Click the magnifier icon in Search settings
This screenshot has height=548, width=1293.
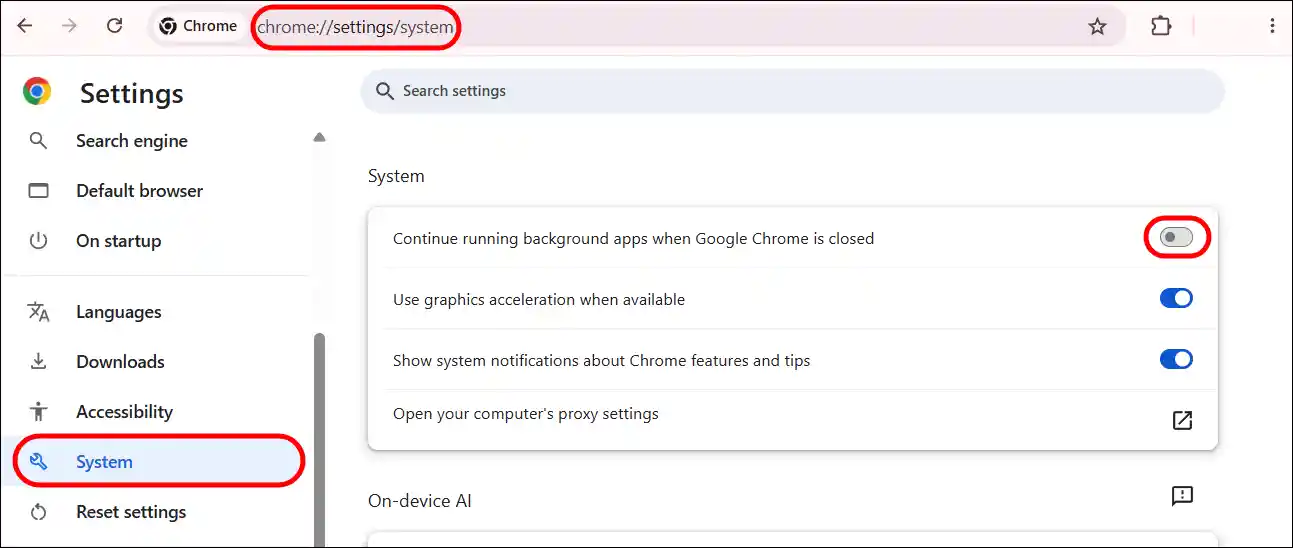tap(384, 91)
